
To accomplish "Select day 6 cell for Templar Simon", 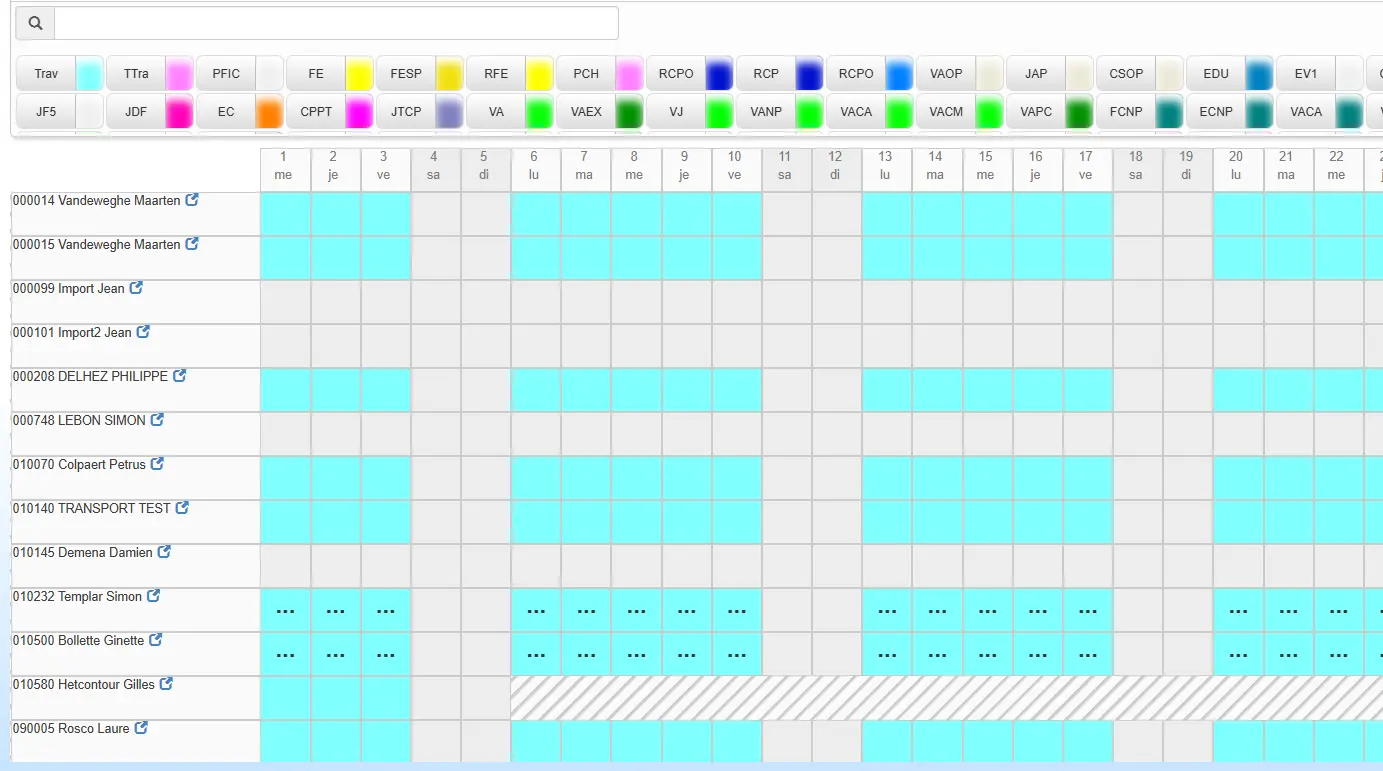I will coord(536,610).
